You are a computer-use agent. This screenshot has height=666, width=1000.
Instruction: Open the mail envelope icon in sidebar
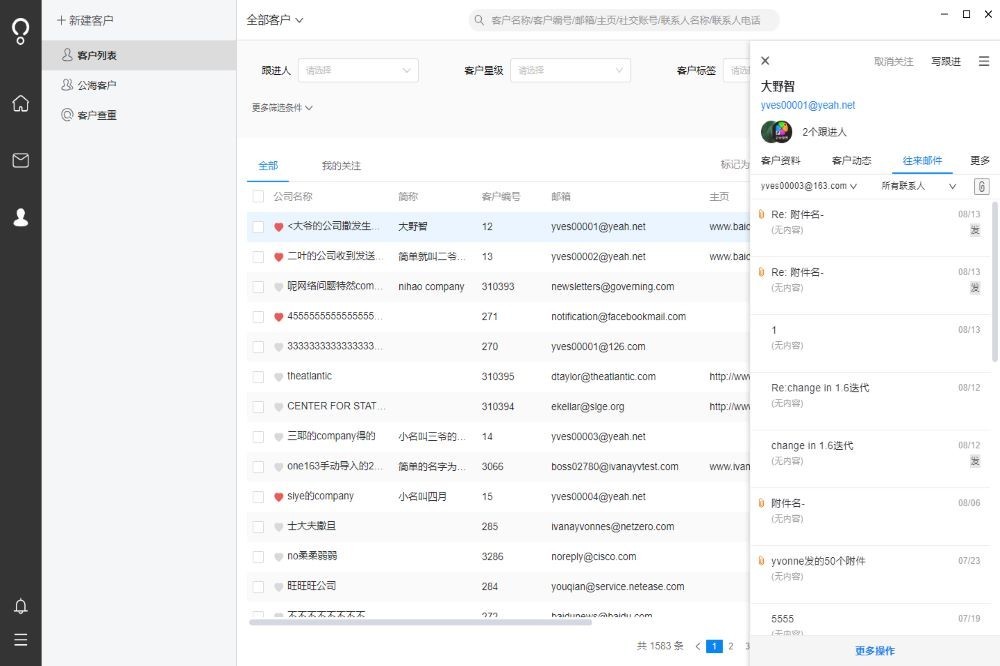tap(20, 160)
